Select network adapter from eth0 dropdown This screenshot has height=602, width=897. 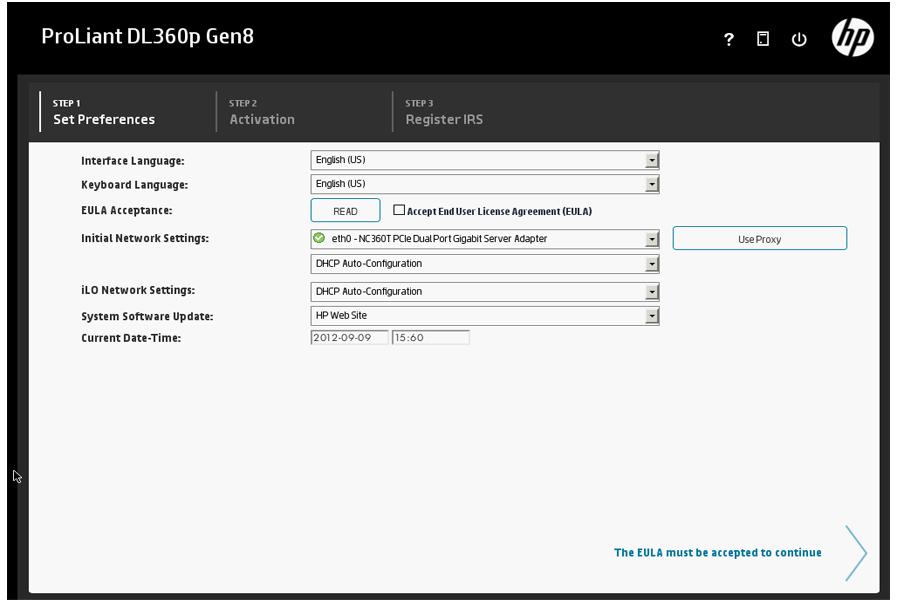[651, 239]
